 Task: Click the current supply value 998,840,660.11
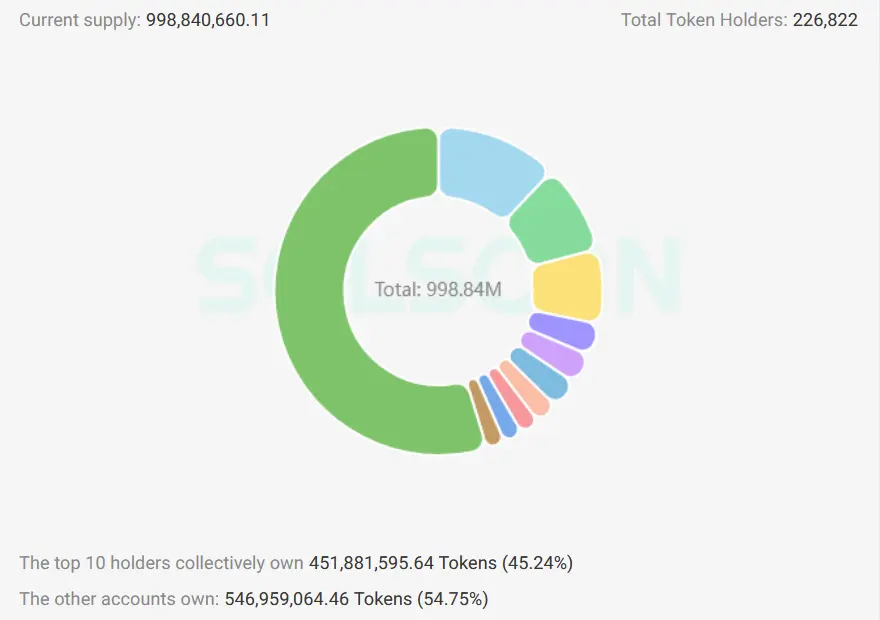(208, 20)
